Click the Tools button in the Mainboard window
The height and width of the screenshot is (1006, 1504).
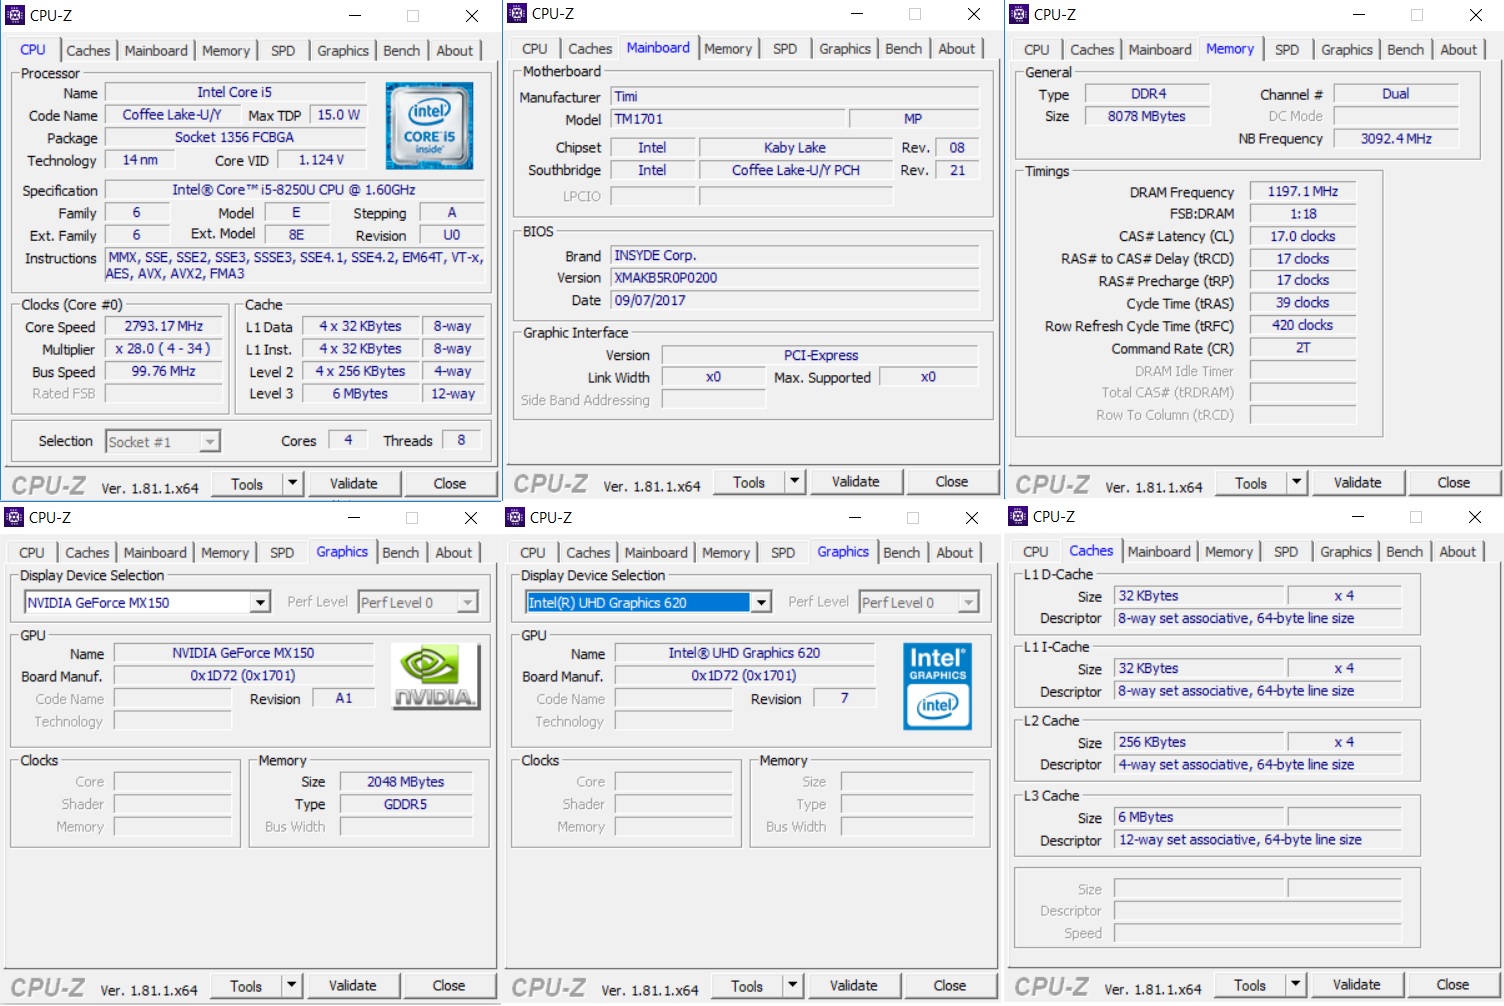(x=749, y=482)
